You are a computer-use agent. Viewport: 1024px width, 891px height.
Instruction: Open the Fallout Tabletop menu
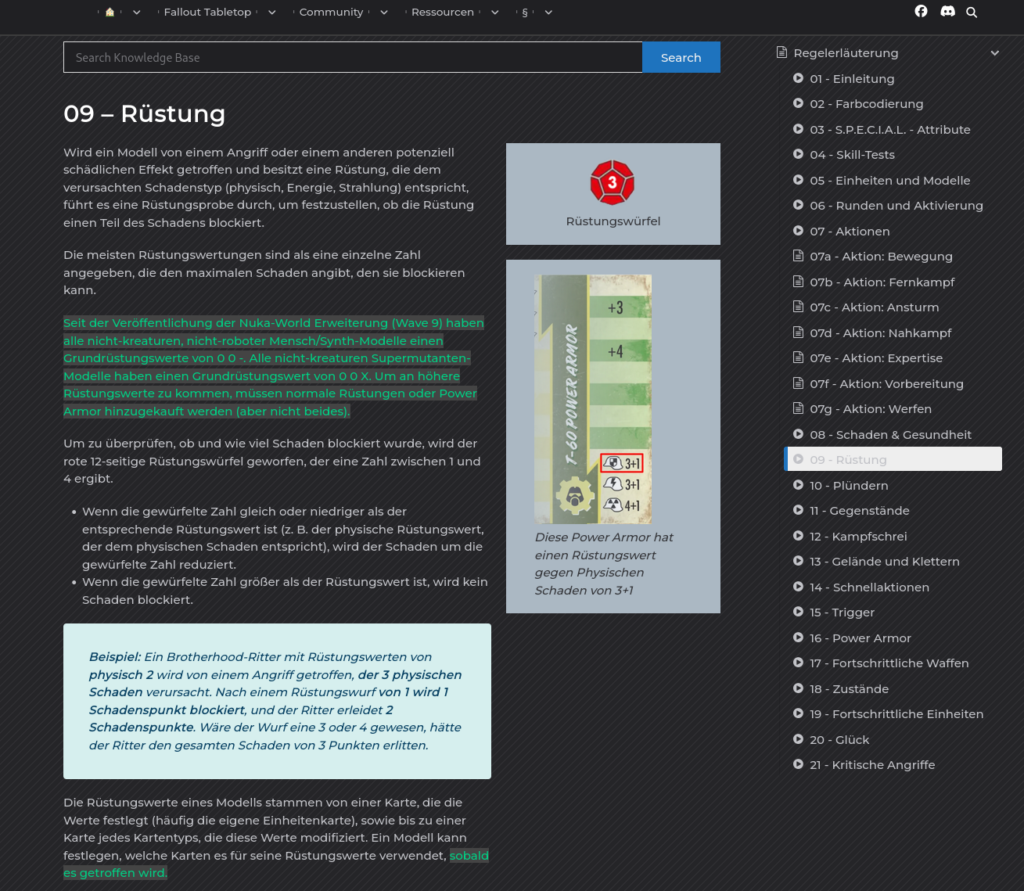207,12
